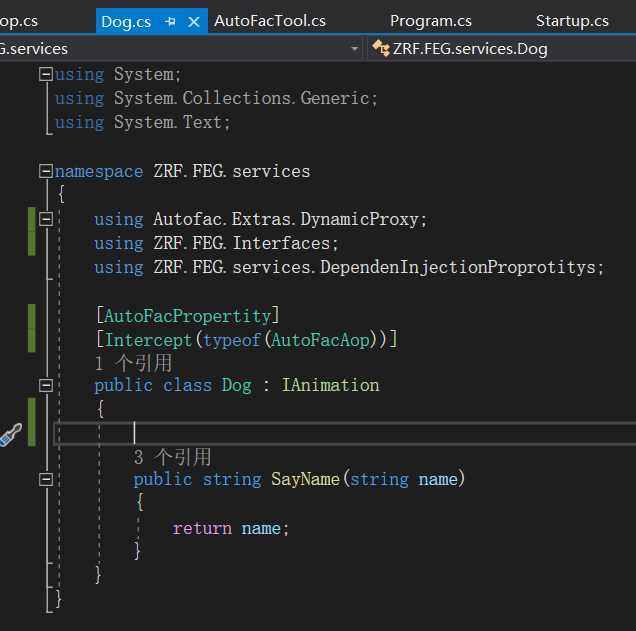Click the '1 个引用' CodeLens above Dog class

pyautogui.click(x=133, y=363)
